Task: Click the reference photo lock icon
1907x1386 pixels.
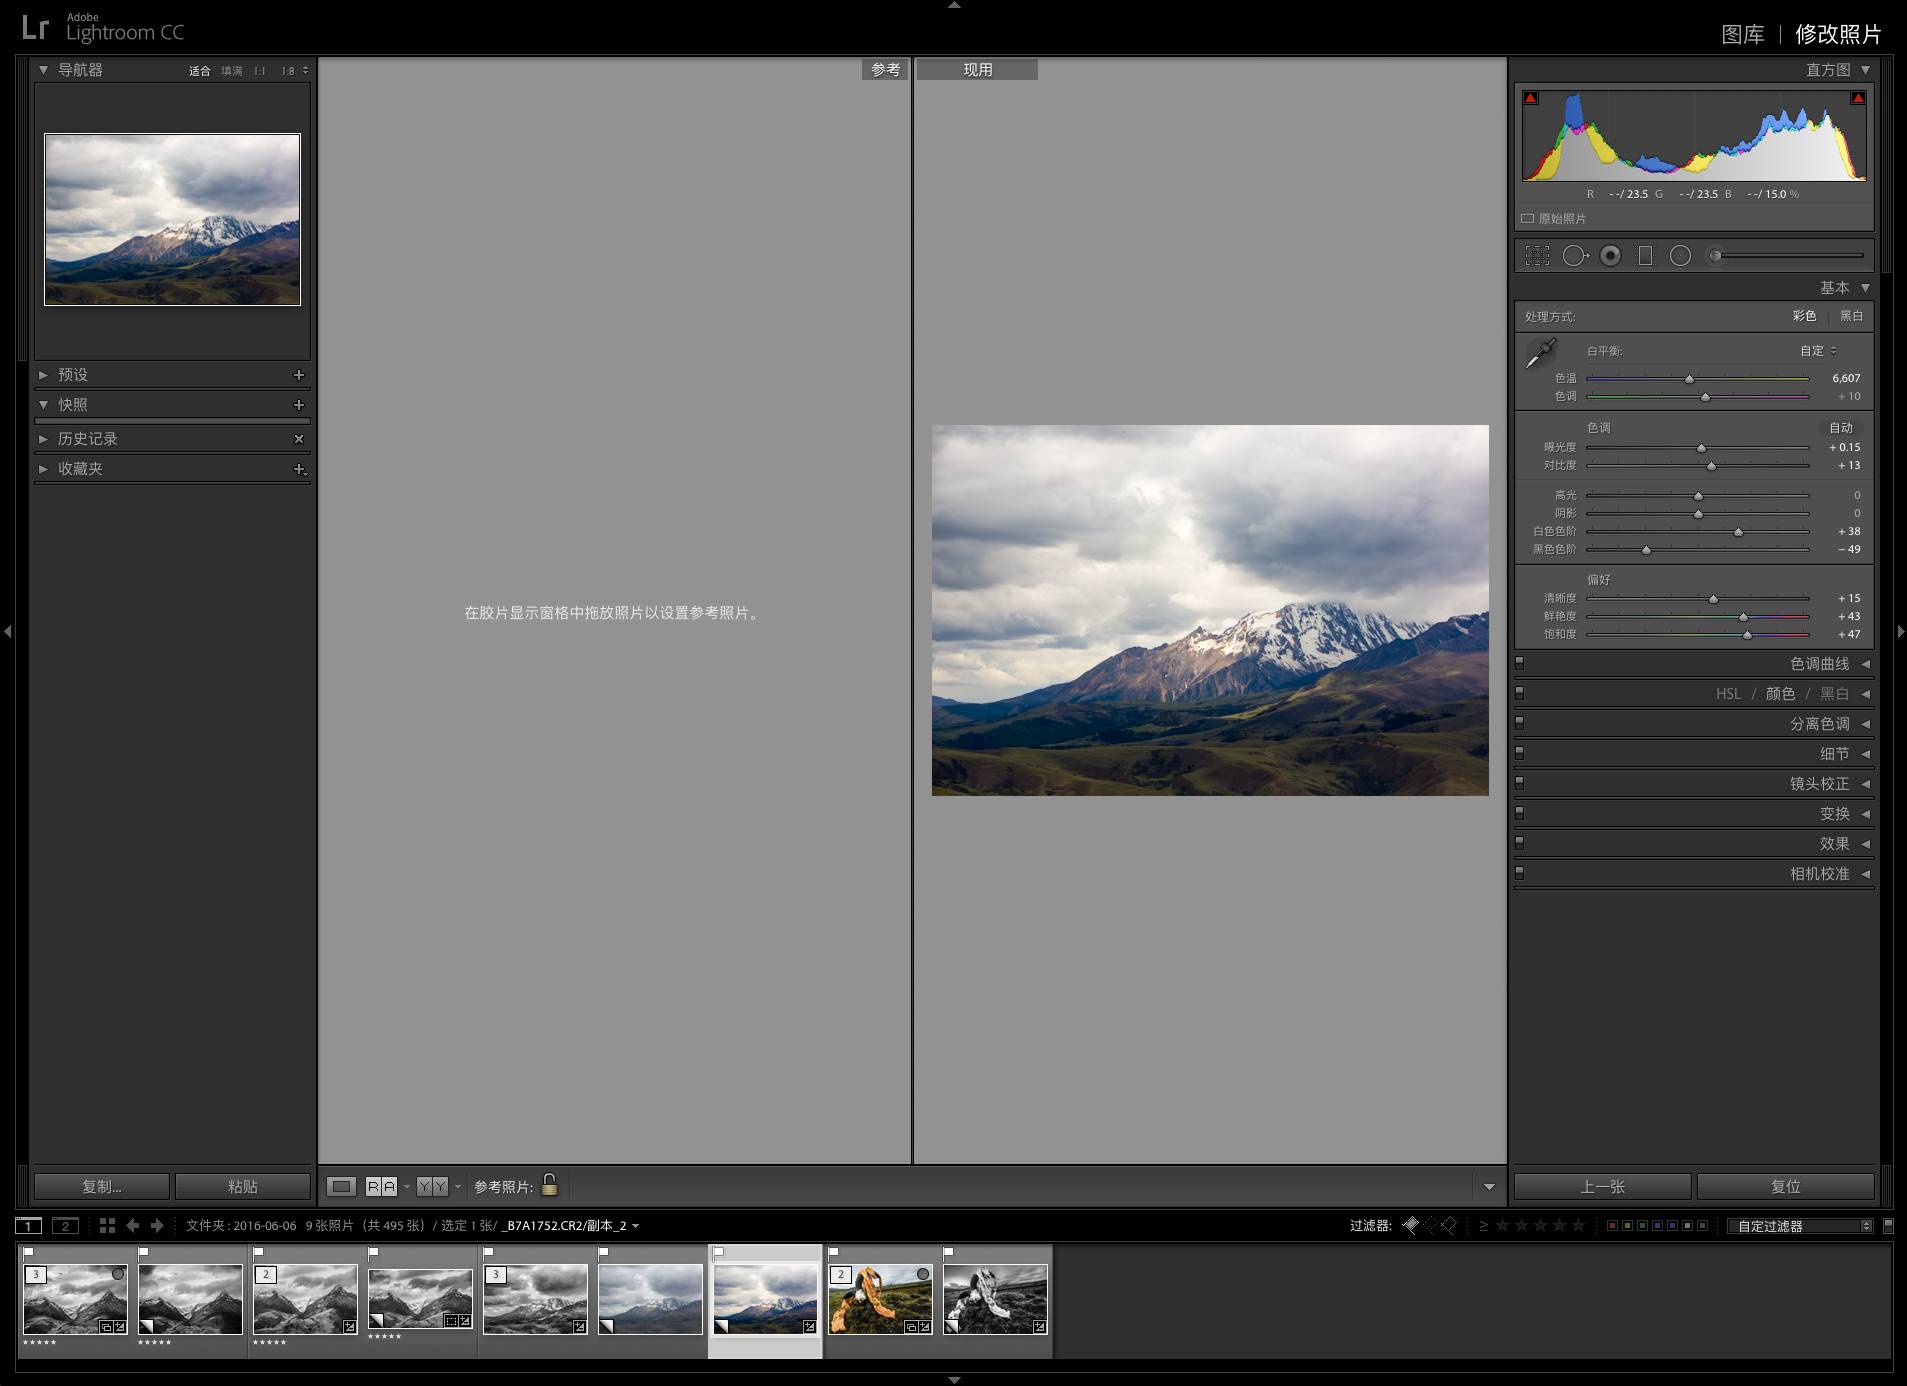Action: click(x=549, y=1185)
